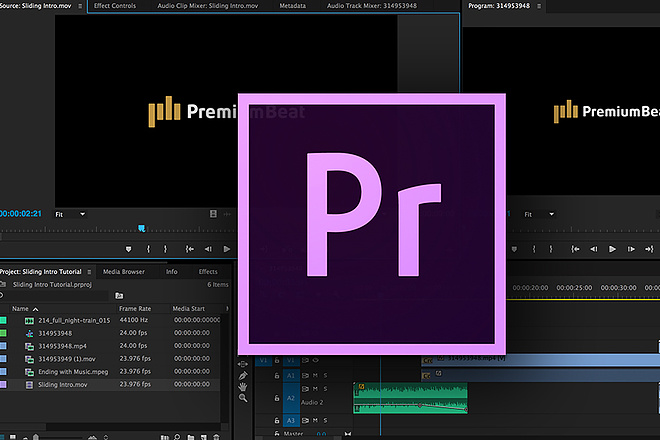Click the A2 track target button
Image resolution: width=660 pixels, height=440 pixels.
(291, 398)
